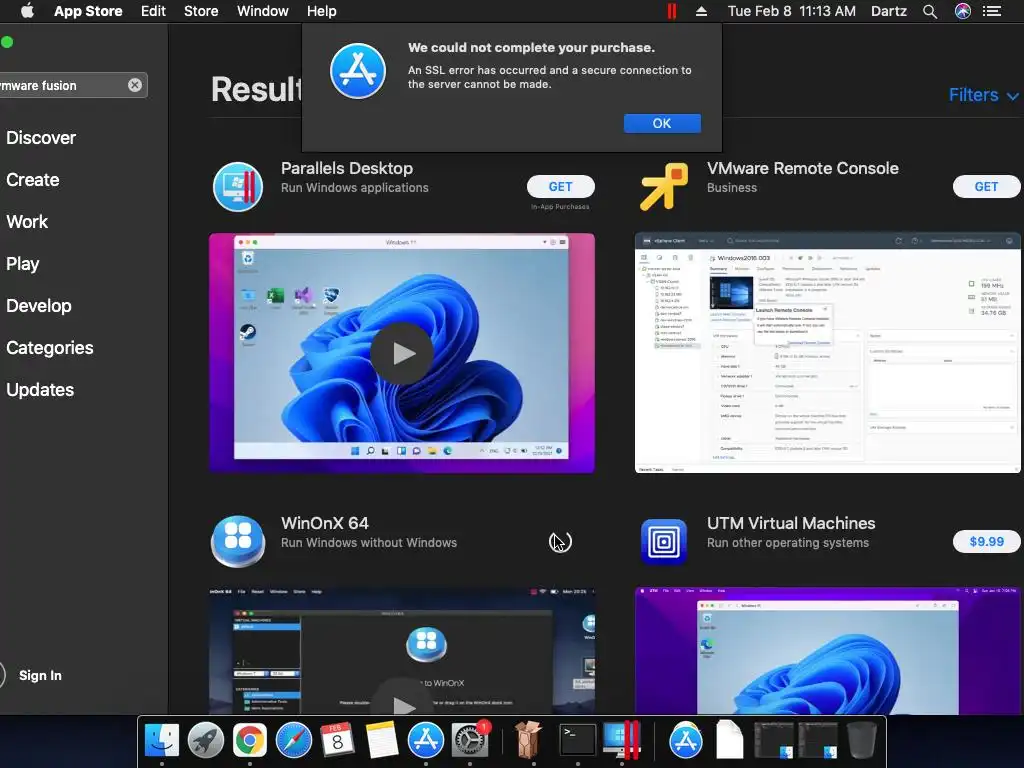This screenshot has width=1024, height=768.
Task: Launch Google Chrome from the Dock
Action: pyautogui.click(x=250, y=741)
